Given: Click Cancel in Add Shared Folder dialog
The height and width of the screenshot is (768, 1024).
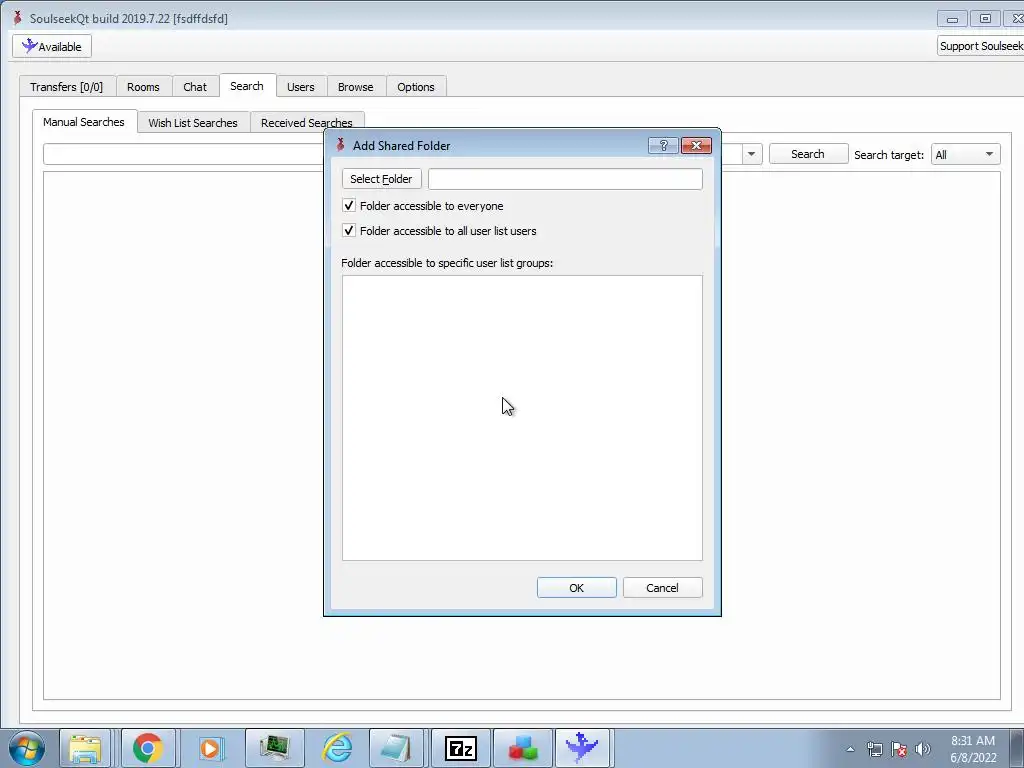Looking at the screenshot, I should [662, 588].
